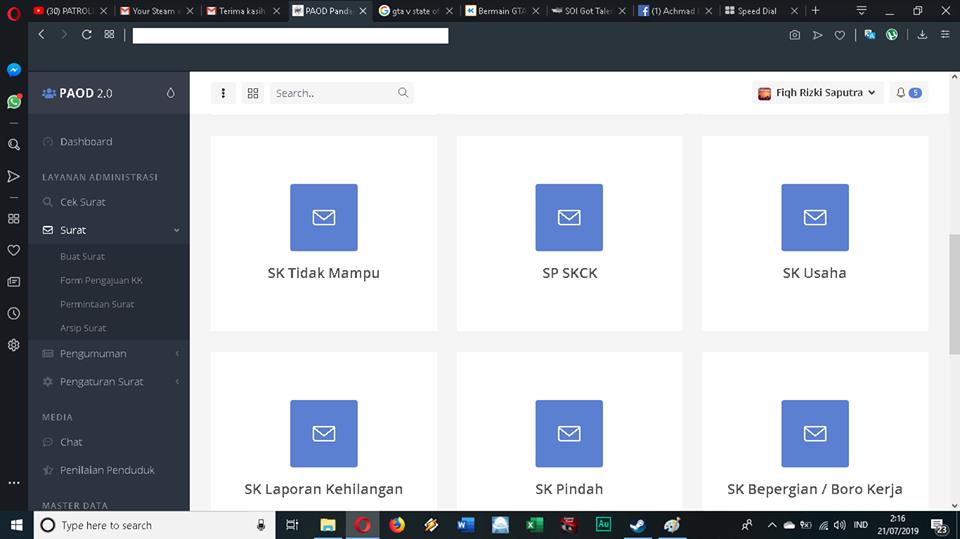Viewport: 960px width, 539px height.
Task: Open three-dots more options in Opera sidebar
Action: click(13, 483)
